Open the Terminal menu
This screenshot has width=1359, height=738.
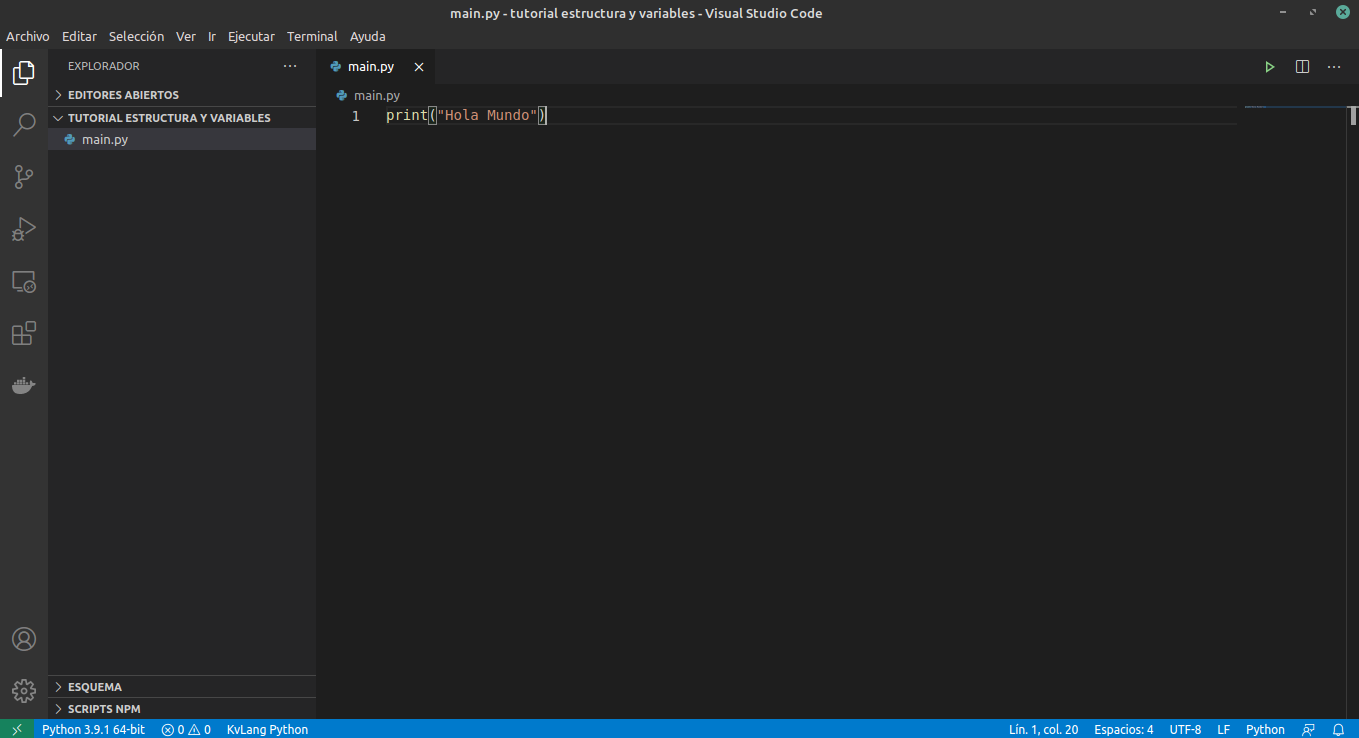pos(312,36)
